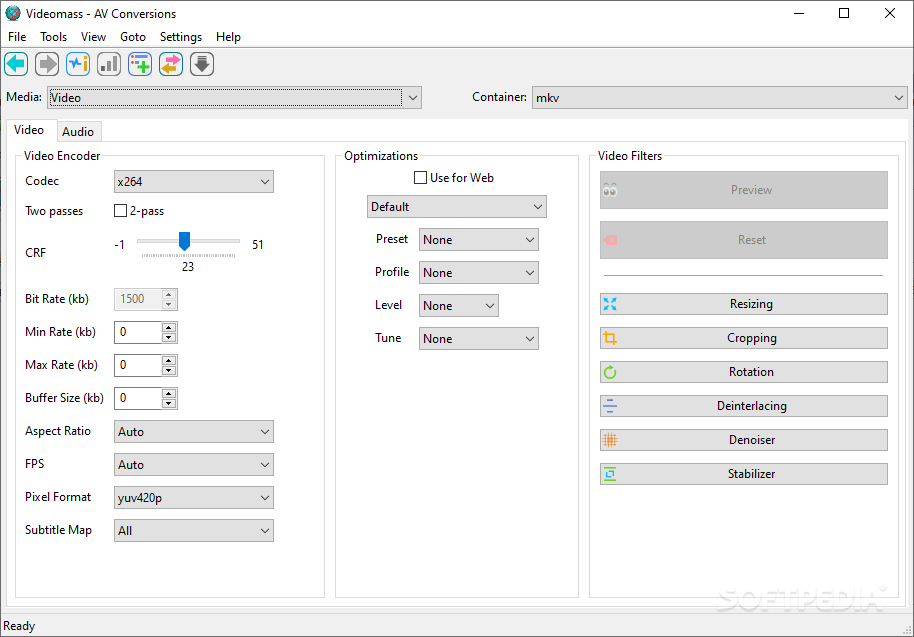914x637 pixels.
Task: Increase Buffer Size with up spinner arrow
Action: point(169,393)
